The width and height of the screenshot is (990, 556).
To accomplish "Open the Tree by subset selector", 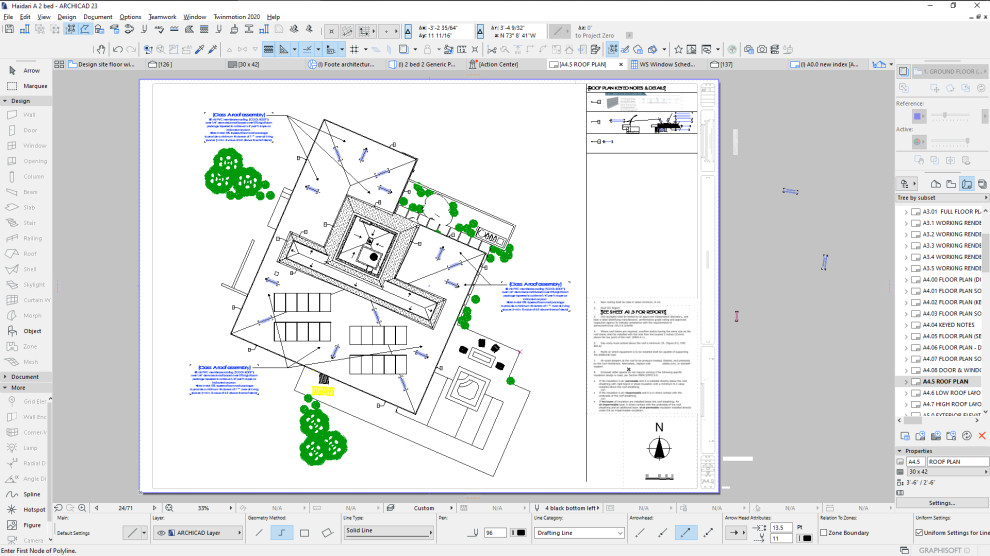I will pos(941,198).
